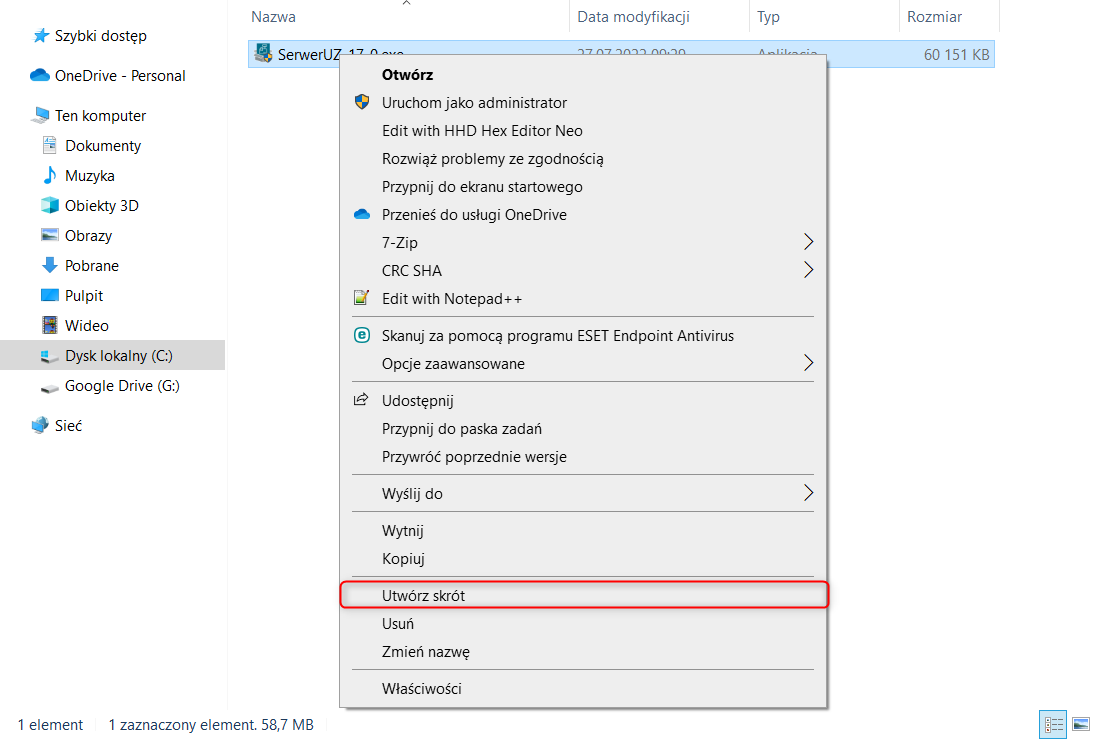Open Właściwości from the context menu
This screenshot has height=739, width=1100.
pyautogui.click(x=422, y=689)
